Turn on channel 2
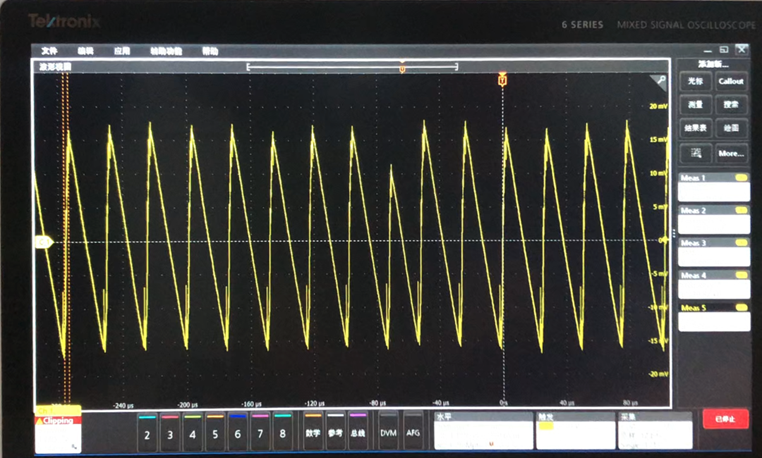The width and height of the screenshot is (762, 458). coord(147,432)
